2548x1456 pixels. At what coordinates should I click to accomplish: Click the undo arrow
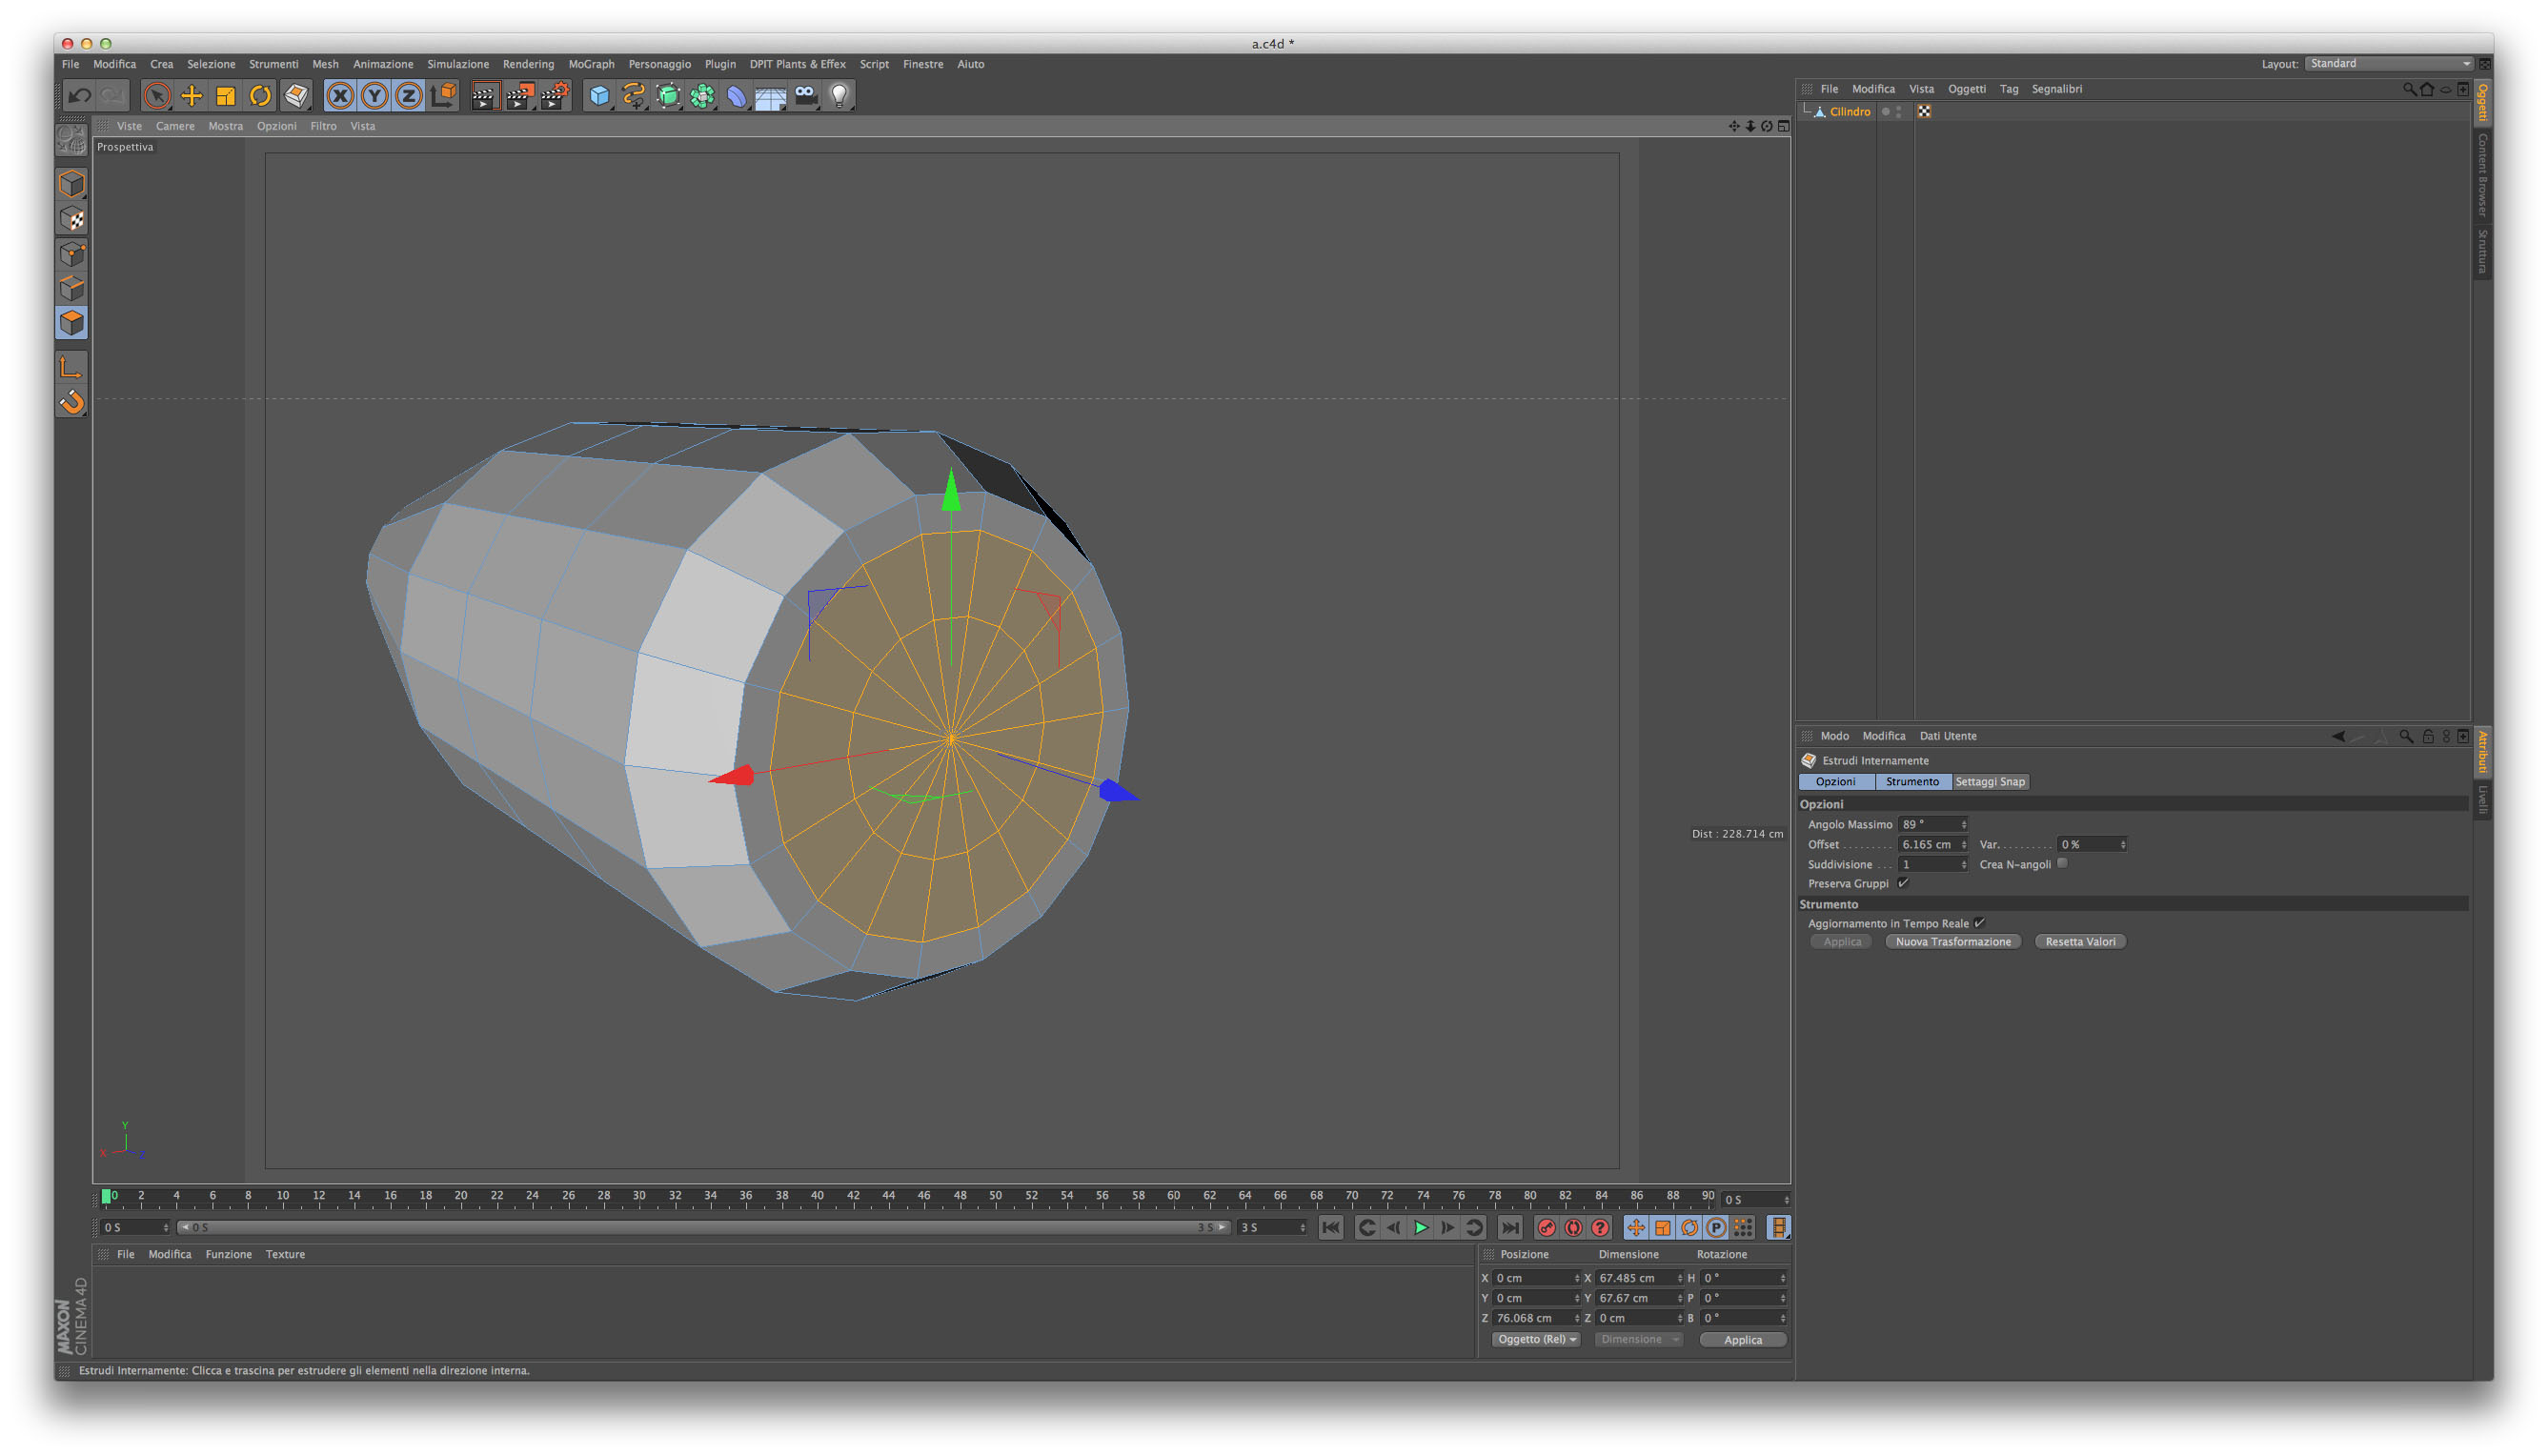tap(79, 96)
